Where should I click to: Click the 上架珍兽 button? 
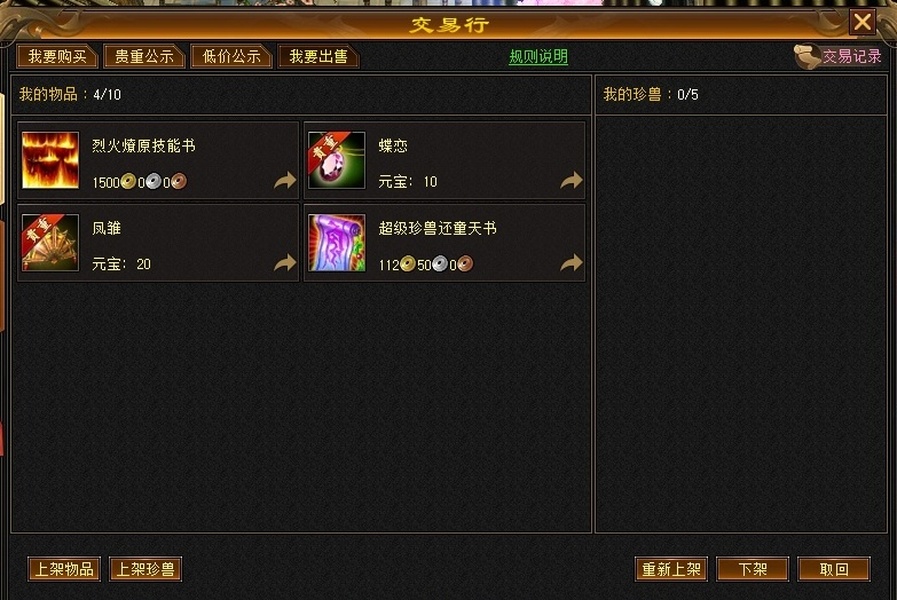tap(145, 569)
